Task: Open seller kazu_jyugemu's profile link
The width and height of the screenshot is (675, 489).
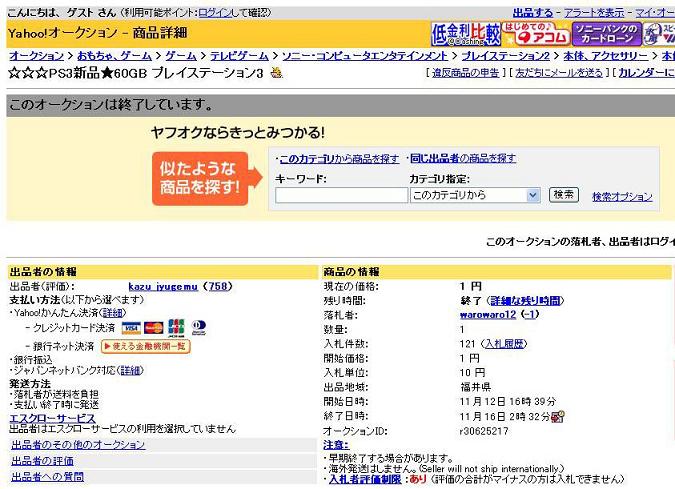Action: click(163, 287)
